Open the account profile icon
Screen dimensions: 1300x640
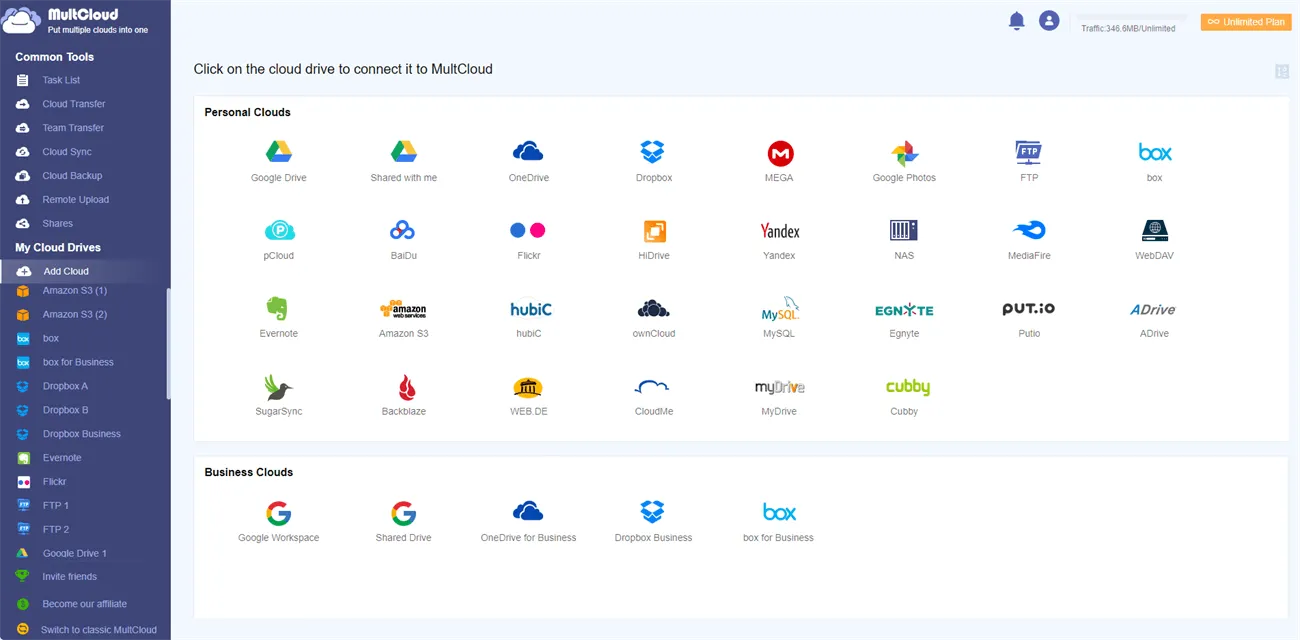coord(1049,19)
